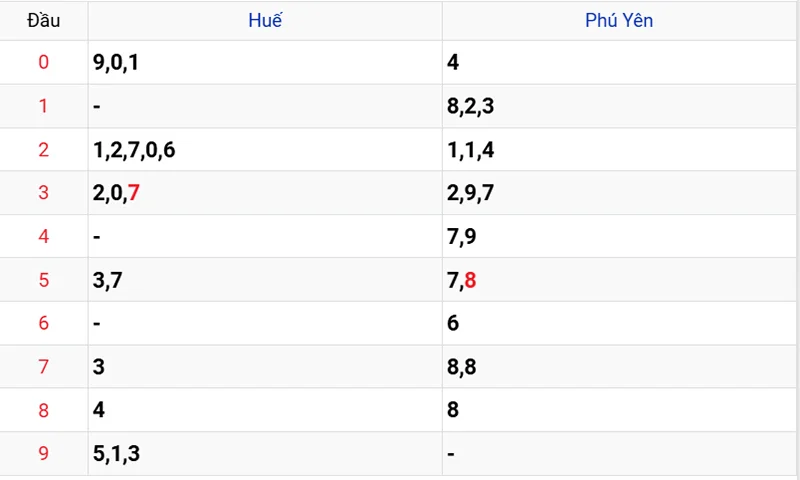The width and height of the screenshot is (800, 480).
Task: Select Phú Yên cell showing 8,2,3
Action: coord(619,106)
